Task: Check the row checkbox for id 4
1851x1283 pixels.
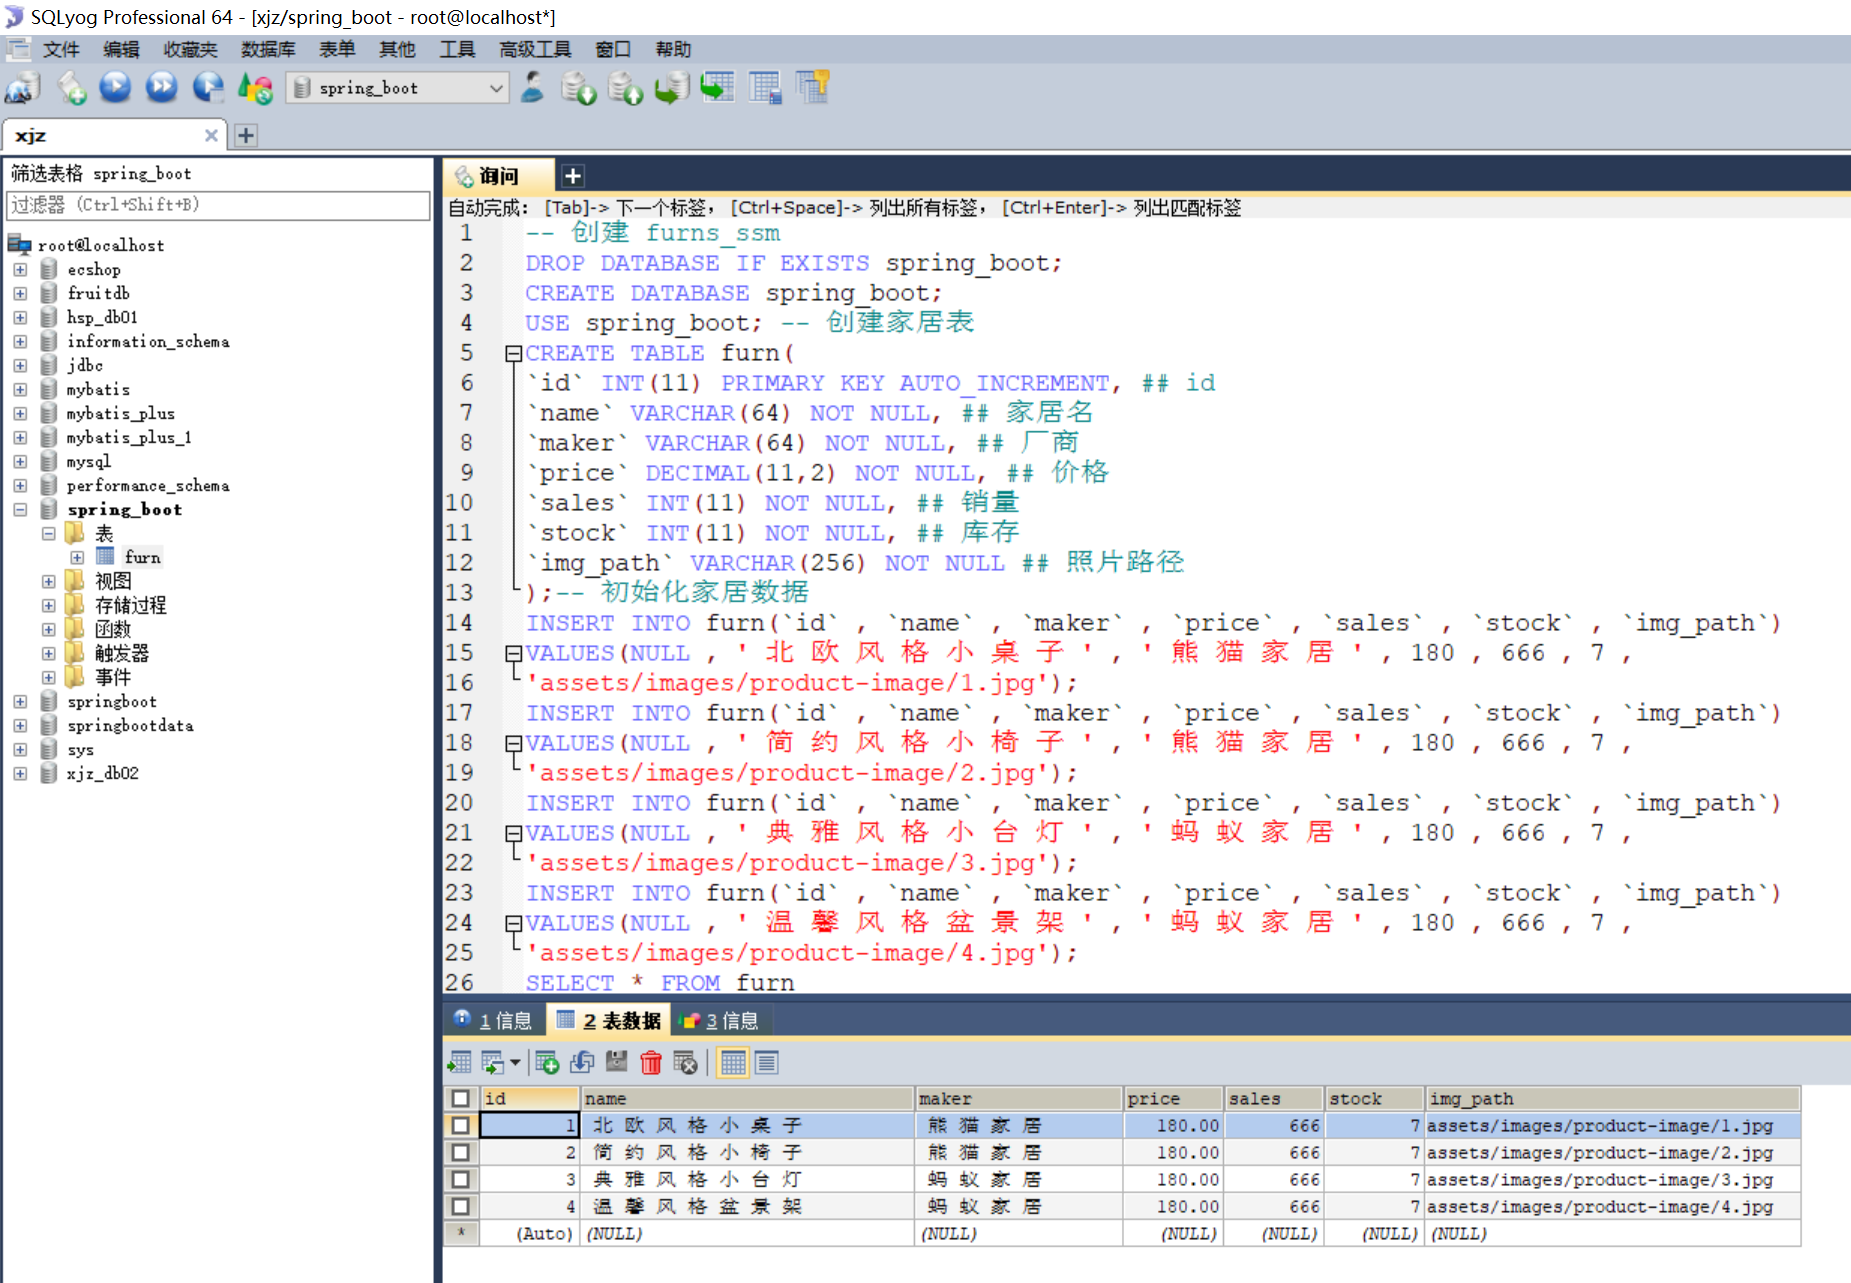Action: click(461, 1206)
